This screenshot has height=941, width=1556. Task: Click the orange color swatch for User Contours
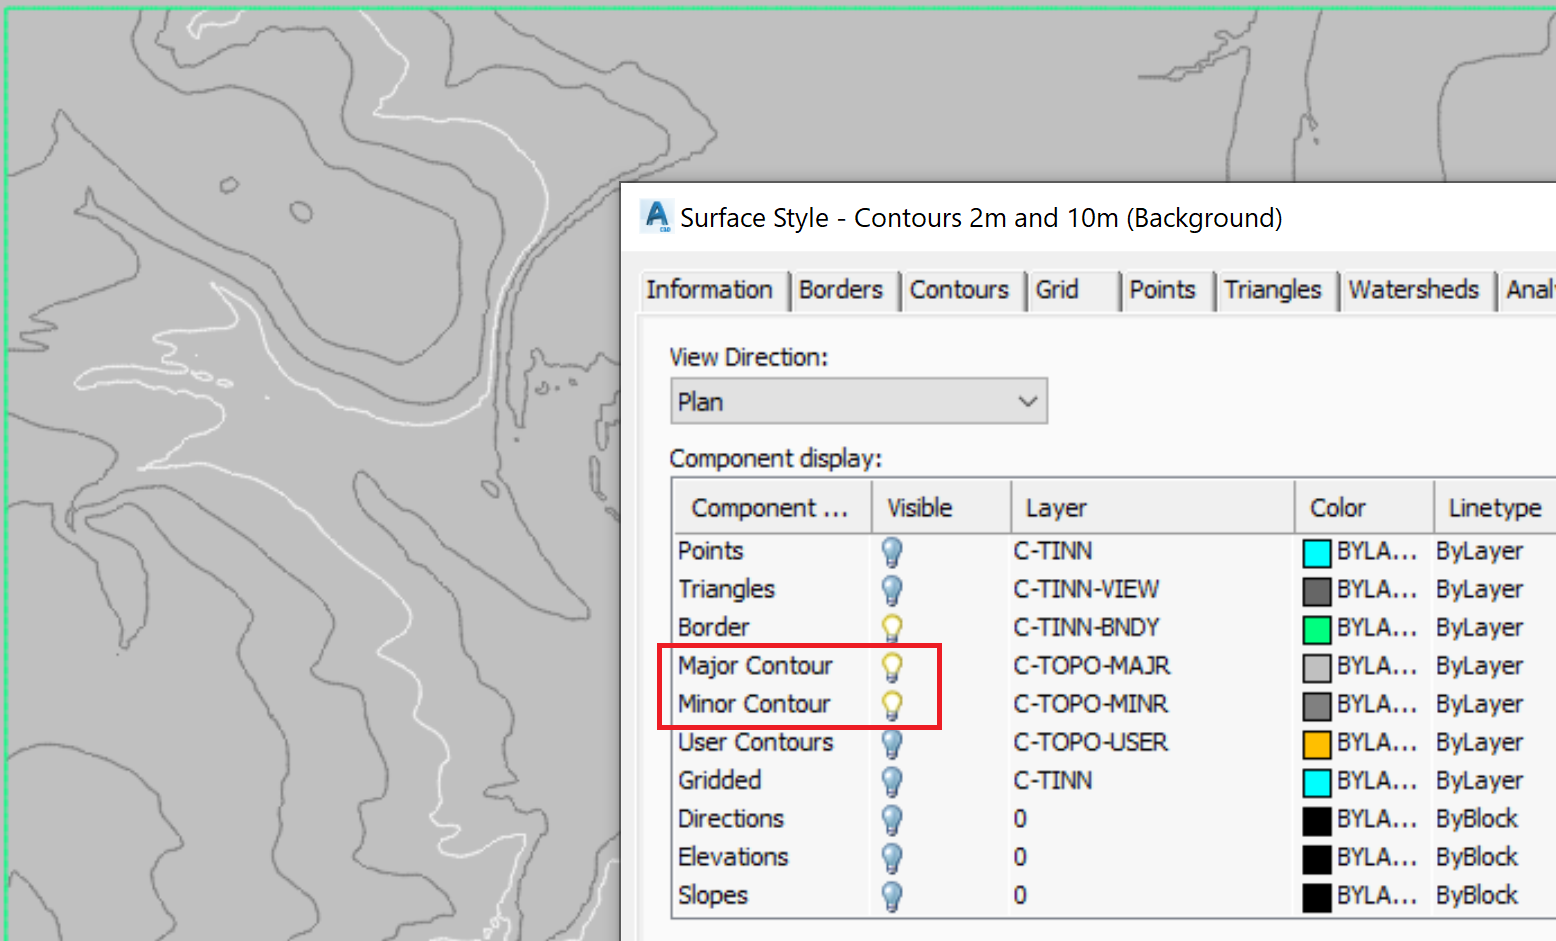pos(1315,742)
